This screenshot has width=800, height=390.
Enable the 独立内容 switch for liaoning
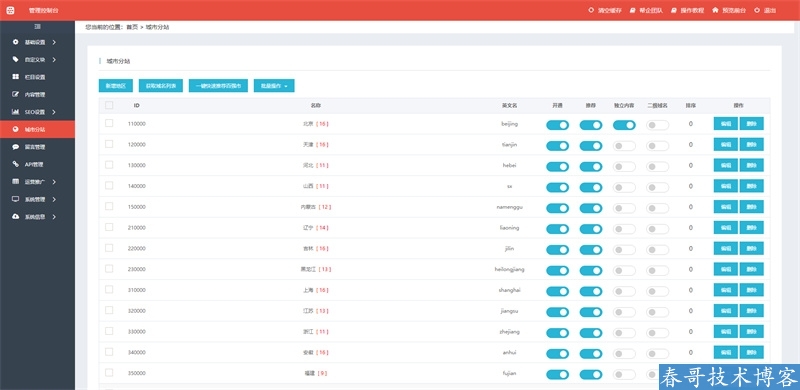coord(624,229)
